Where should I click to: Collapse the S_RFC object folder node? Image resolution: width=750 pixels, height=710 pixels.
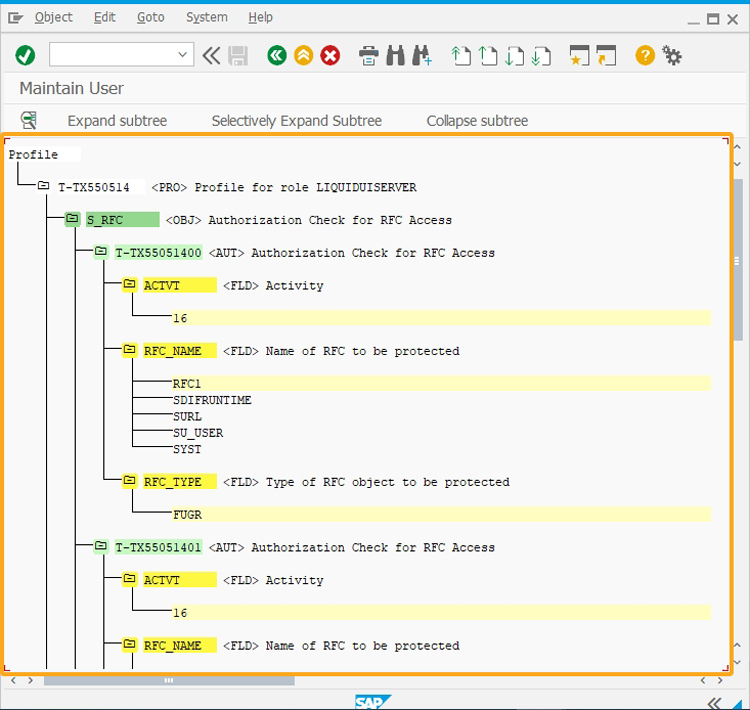click(72, 218)
